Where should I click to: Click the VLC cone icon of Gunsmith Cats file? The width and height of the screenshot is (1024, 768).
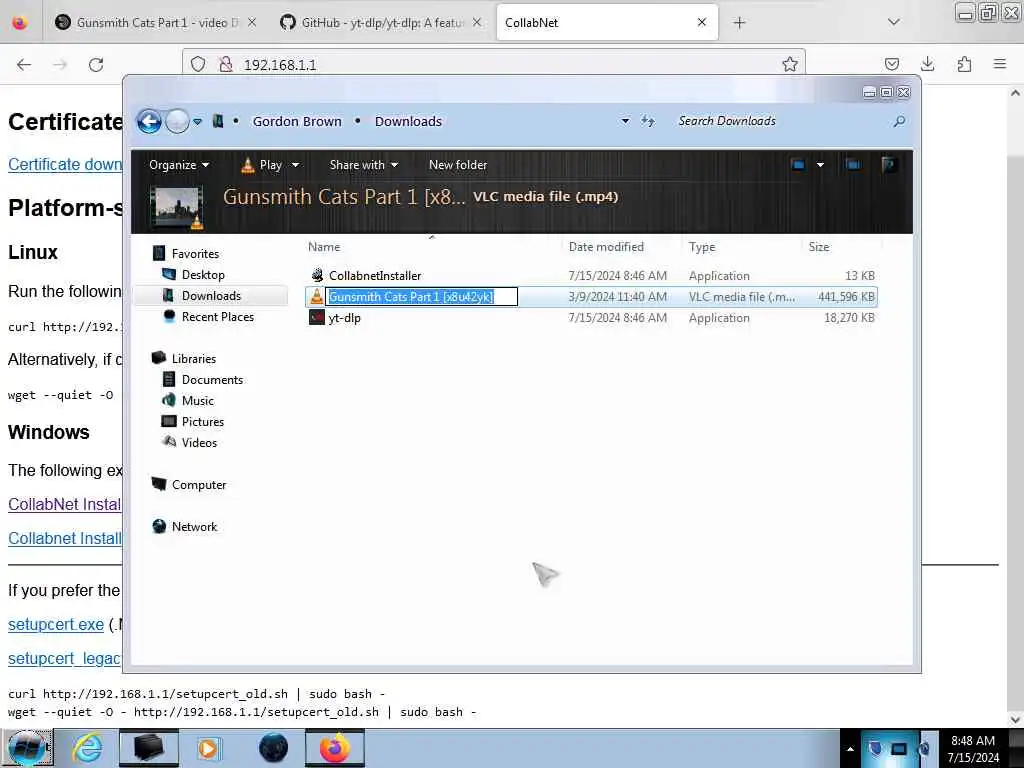(x=317, y=296)
